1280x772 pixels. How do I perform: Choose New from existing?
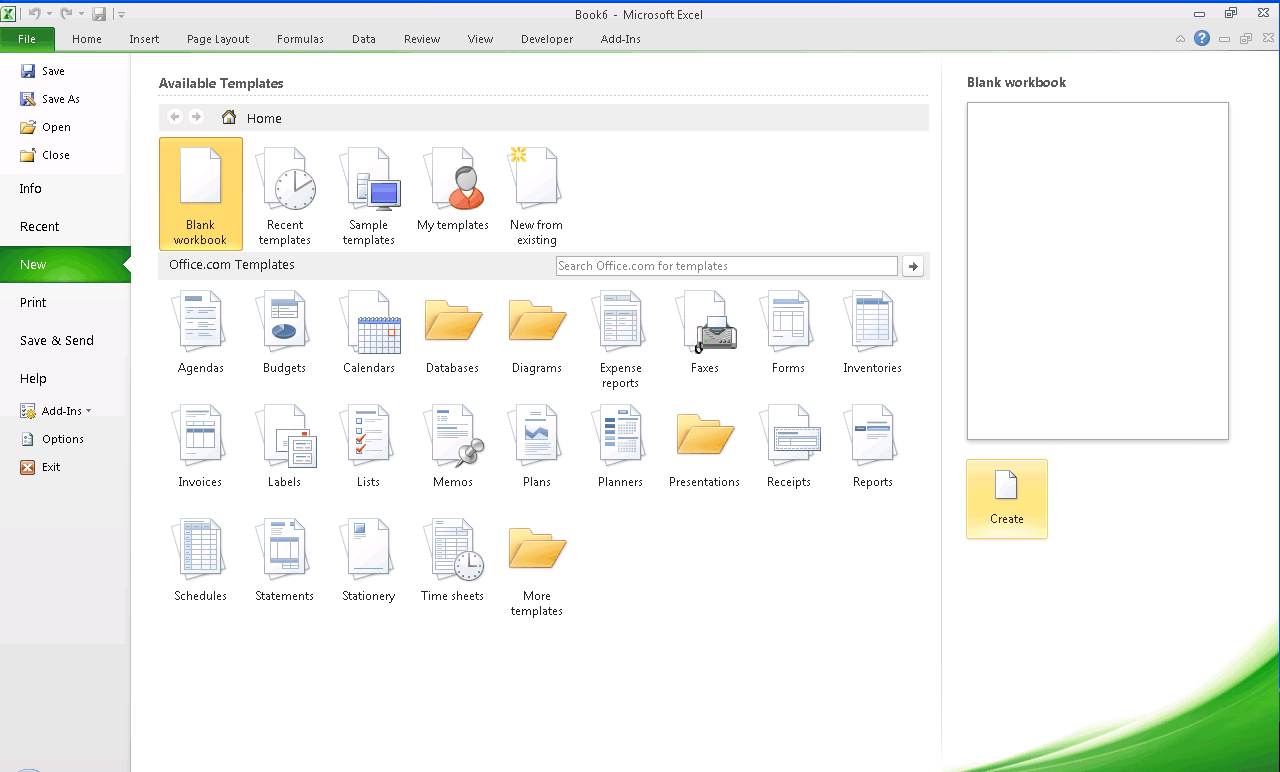point(537,194)
